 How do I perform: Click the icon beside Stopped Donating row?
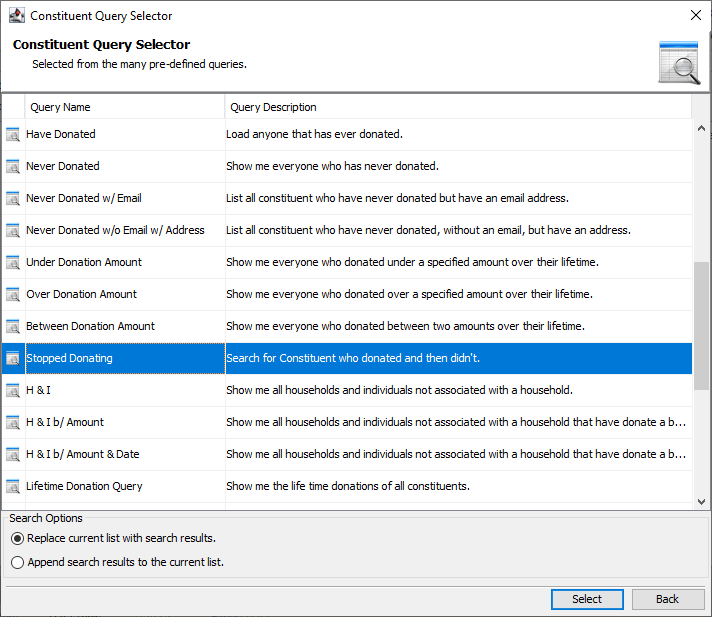(13, 359)
